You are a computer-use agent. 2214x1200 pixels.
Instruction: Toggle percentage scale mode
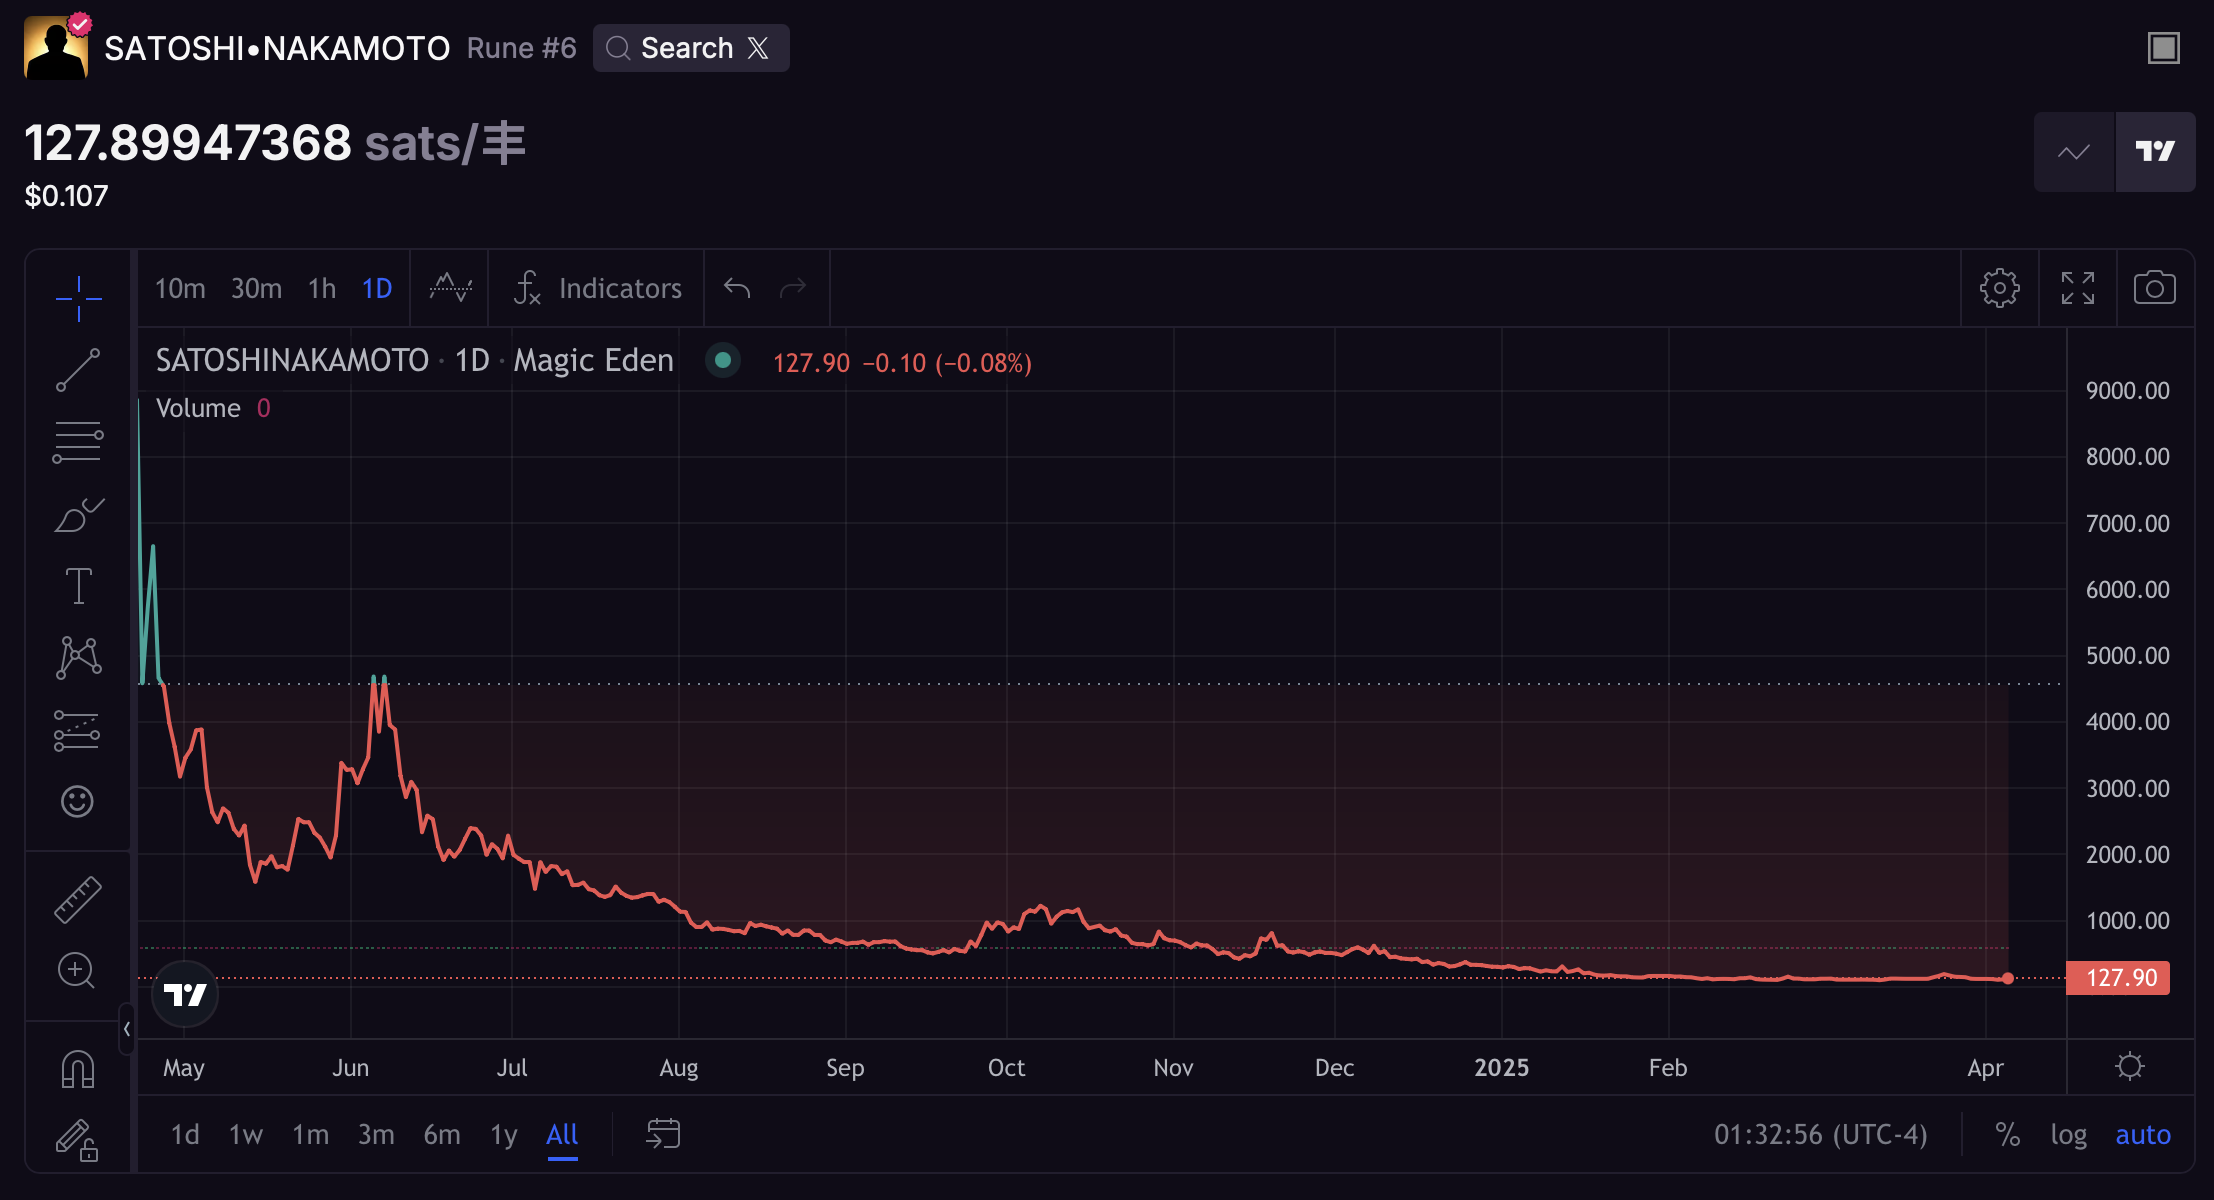point(2007,1134)
